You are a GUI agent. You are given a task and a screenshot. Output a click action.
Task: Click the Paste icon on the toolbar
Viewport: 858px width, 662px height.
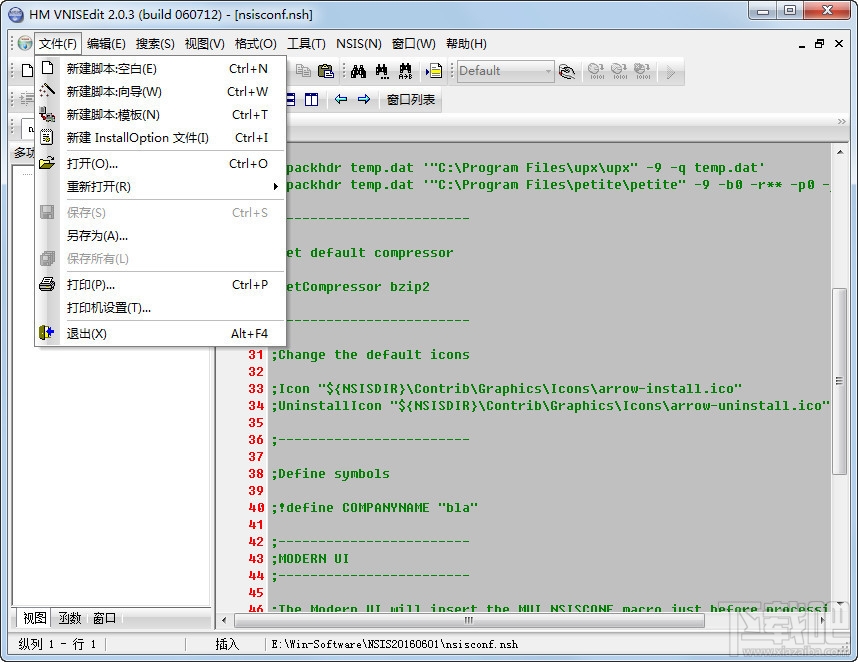(x=326, y=72)
